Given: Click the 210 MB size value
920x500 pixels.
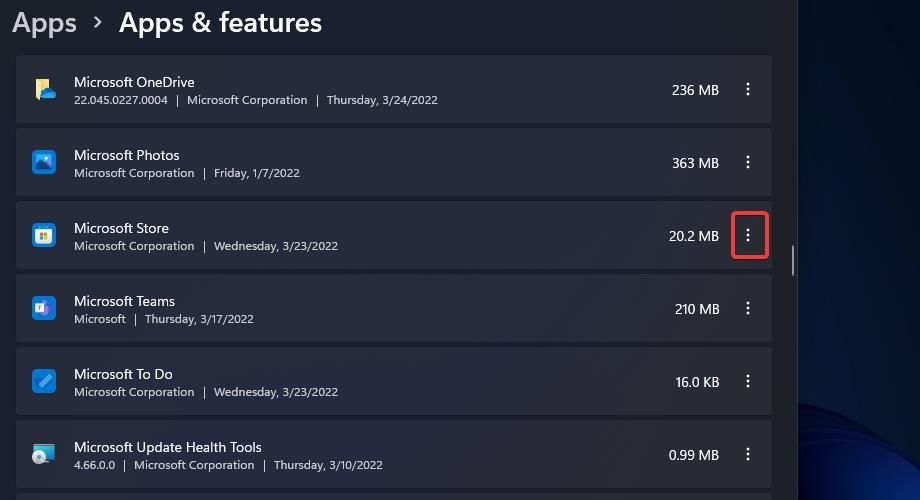Looking at the screenshot, I should click(697, 309).
